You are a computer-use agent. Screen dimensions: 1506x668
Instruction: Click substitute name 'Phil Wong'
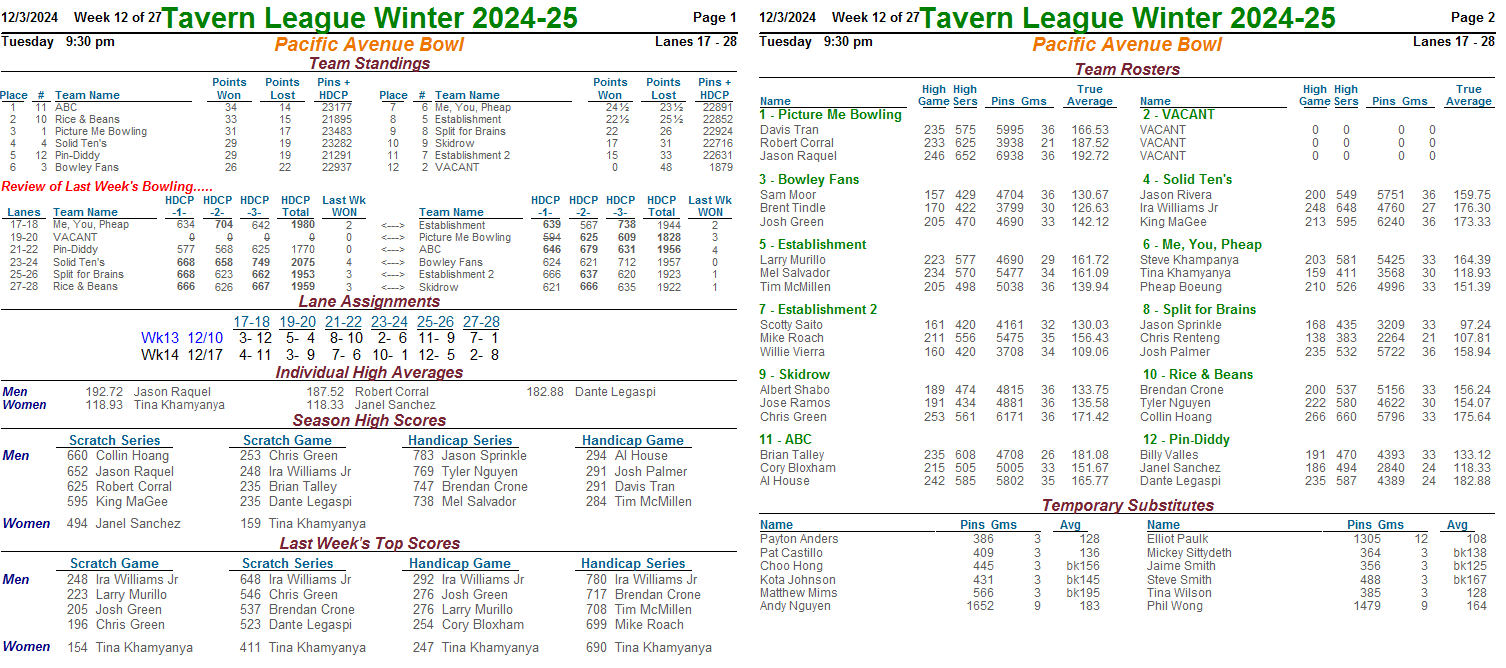(x=1176, y=606)
